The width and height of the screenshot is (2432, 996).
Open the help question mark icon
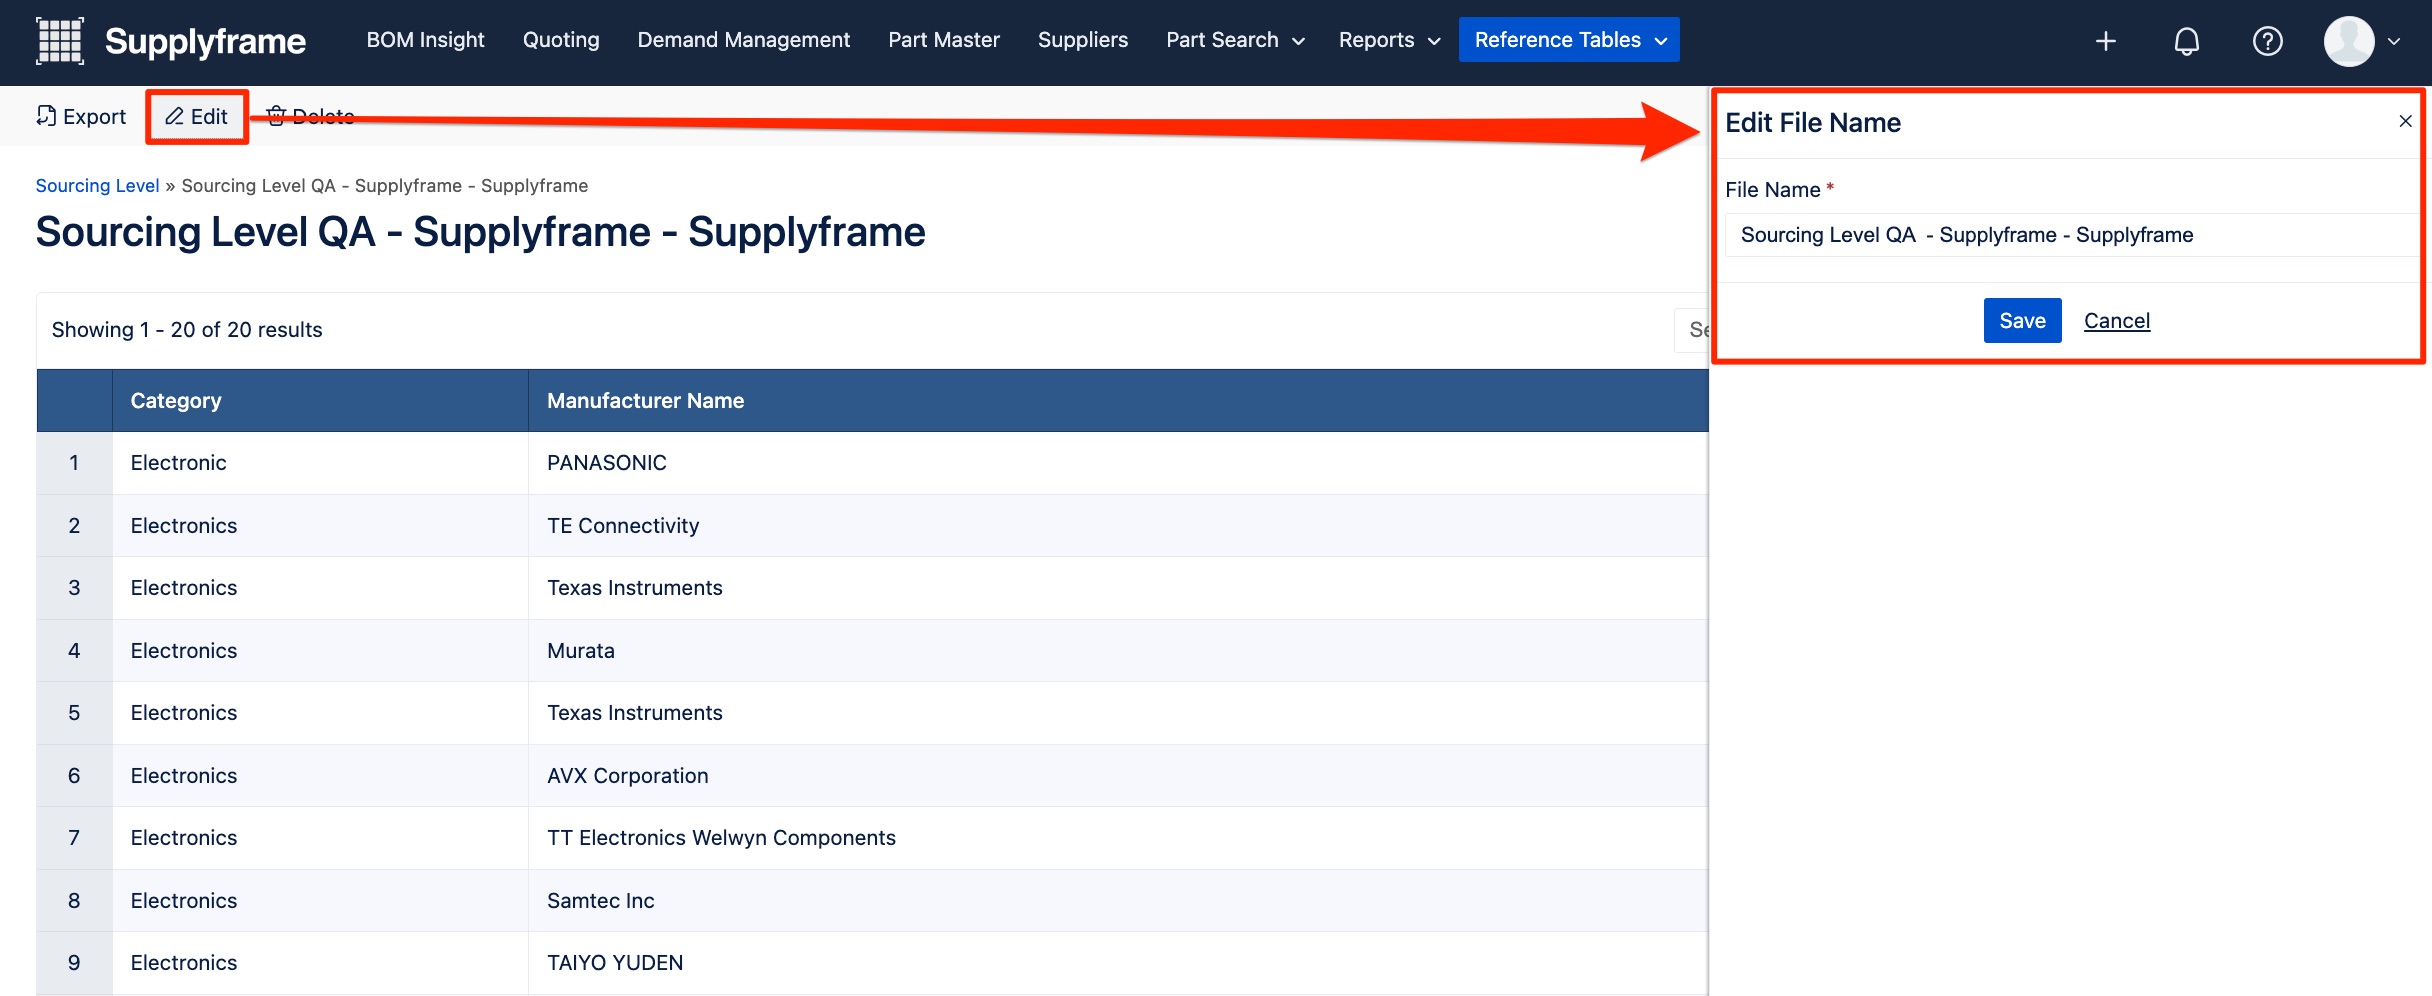tap(2267, 41)
